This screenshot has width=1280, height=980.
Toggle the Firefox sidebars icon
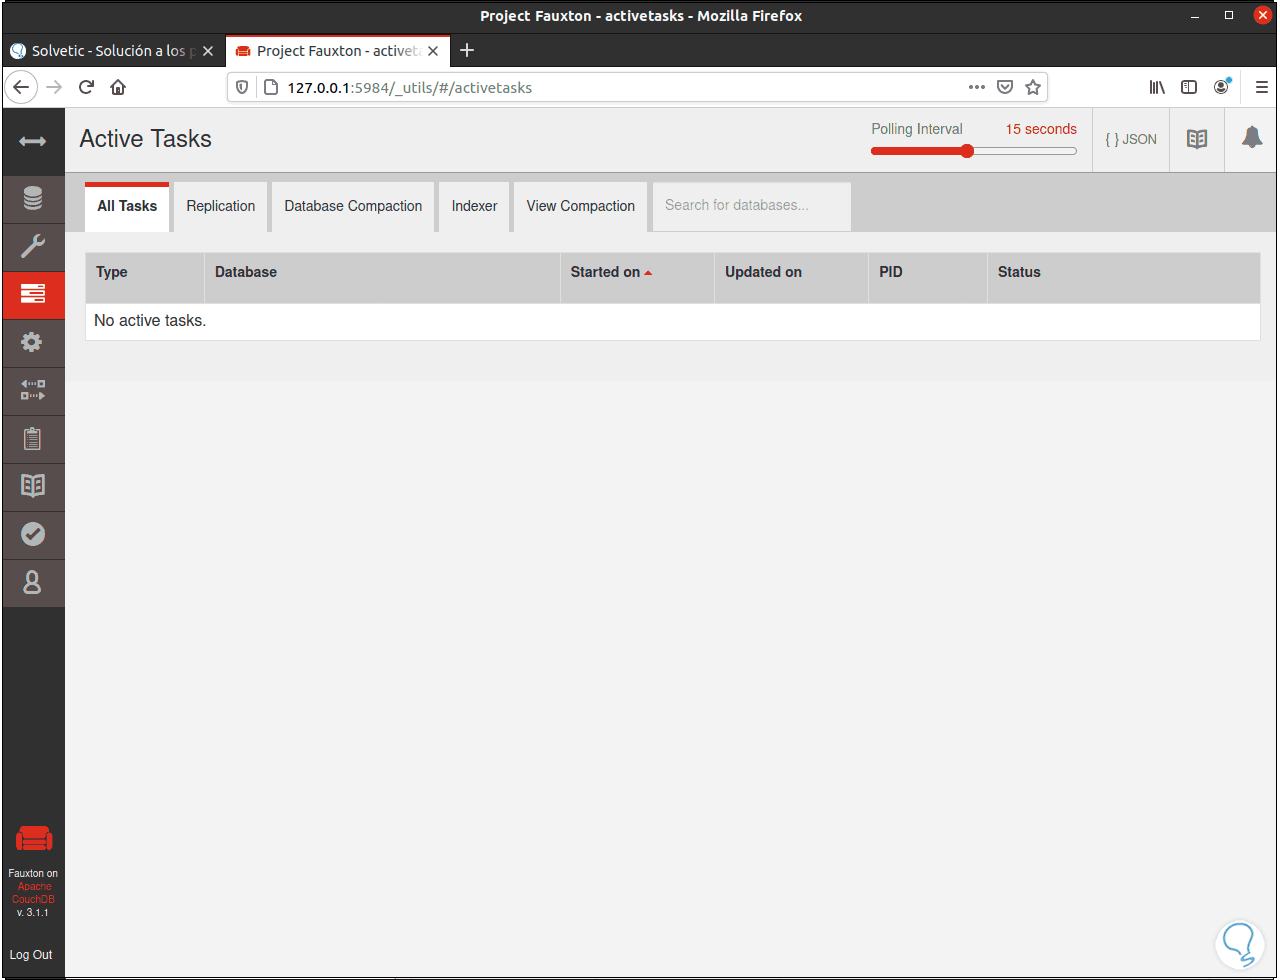(1189, 87)
